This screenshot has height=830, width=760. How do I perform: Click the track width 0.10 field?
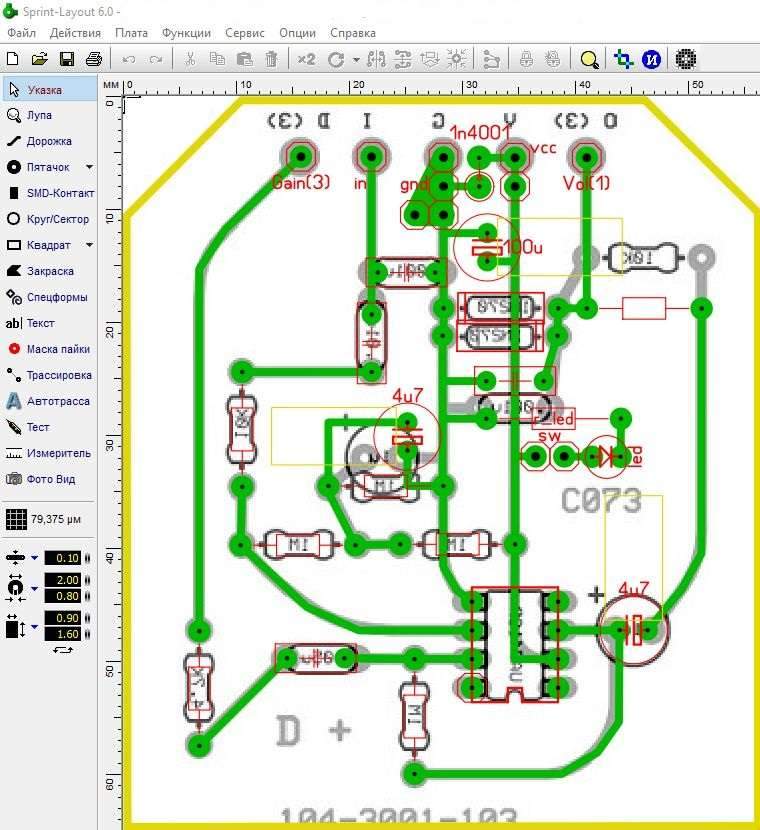(x=68, y=558)
